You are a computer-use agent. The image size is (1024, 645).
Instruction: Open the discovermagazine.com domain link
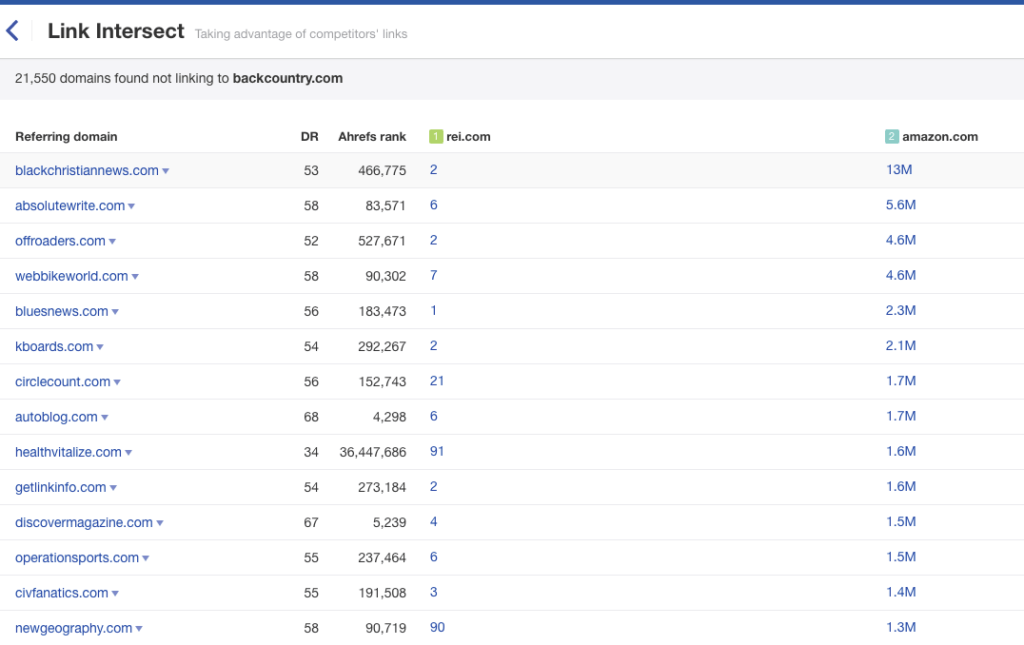[x=84, y=523]
